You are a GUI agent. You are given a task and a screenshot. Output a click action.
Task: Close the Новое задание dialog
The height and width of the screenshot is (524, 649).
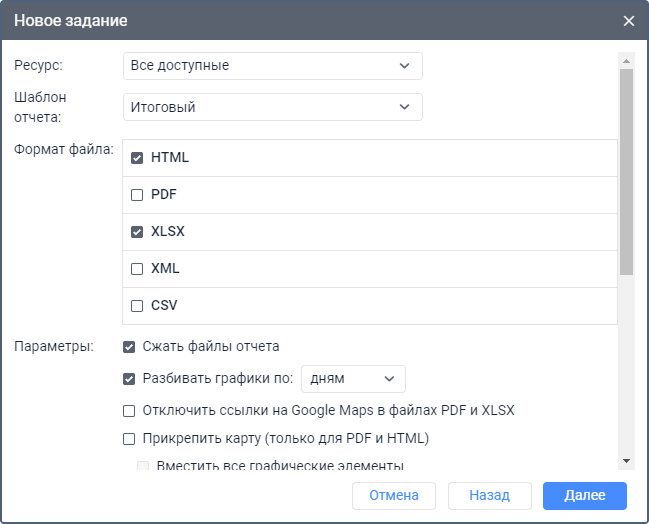pyautogui.click(x=628, y=21)
